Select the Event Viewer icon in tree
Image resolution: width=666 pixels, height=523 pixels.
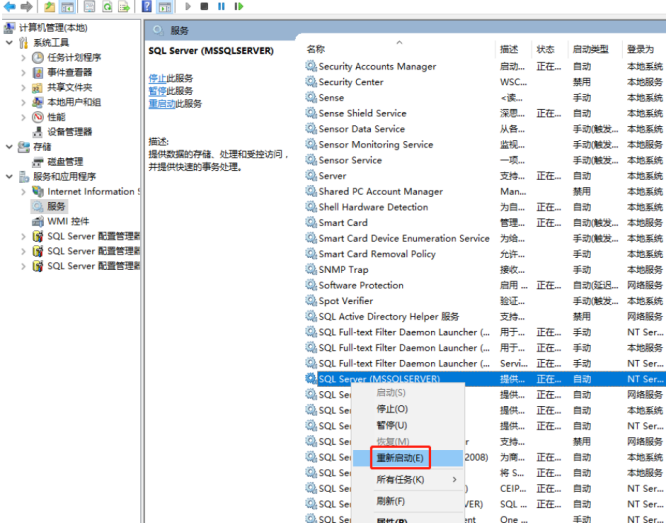click(x=38, y=73)
